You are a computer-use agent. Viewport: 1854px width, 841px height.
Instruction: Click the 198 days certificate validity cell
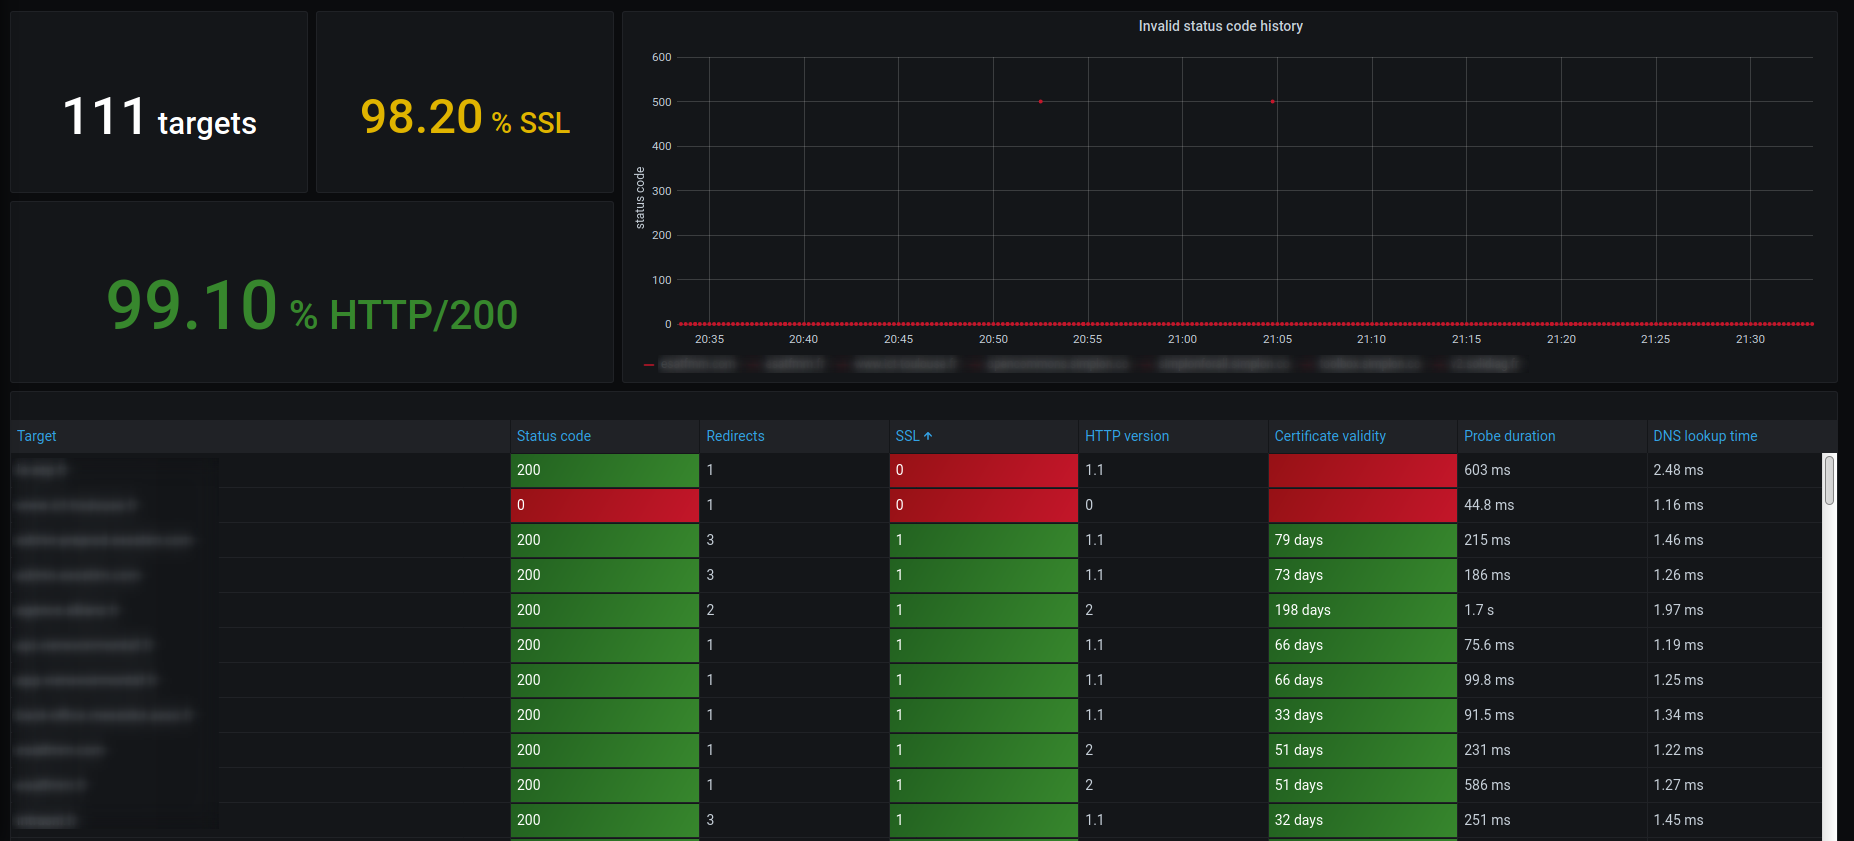pyautogui.click(x=1361, y=610)
